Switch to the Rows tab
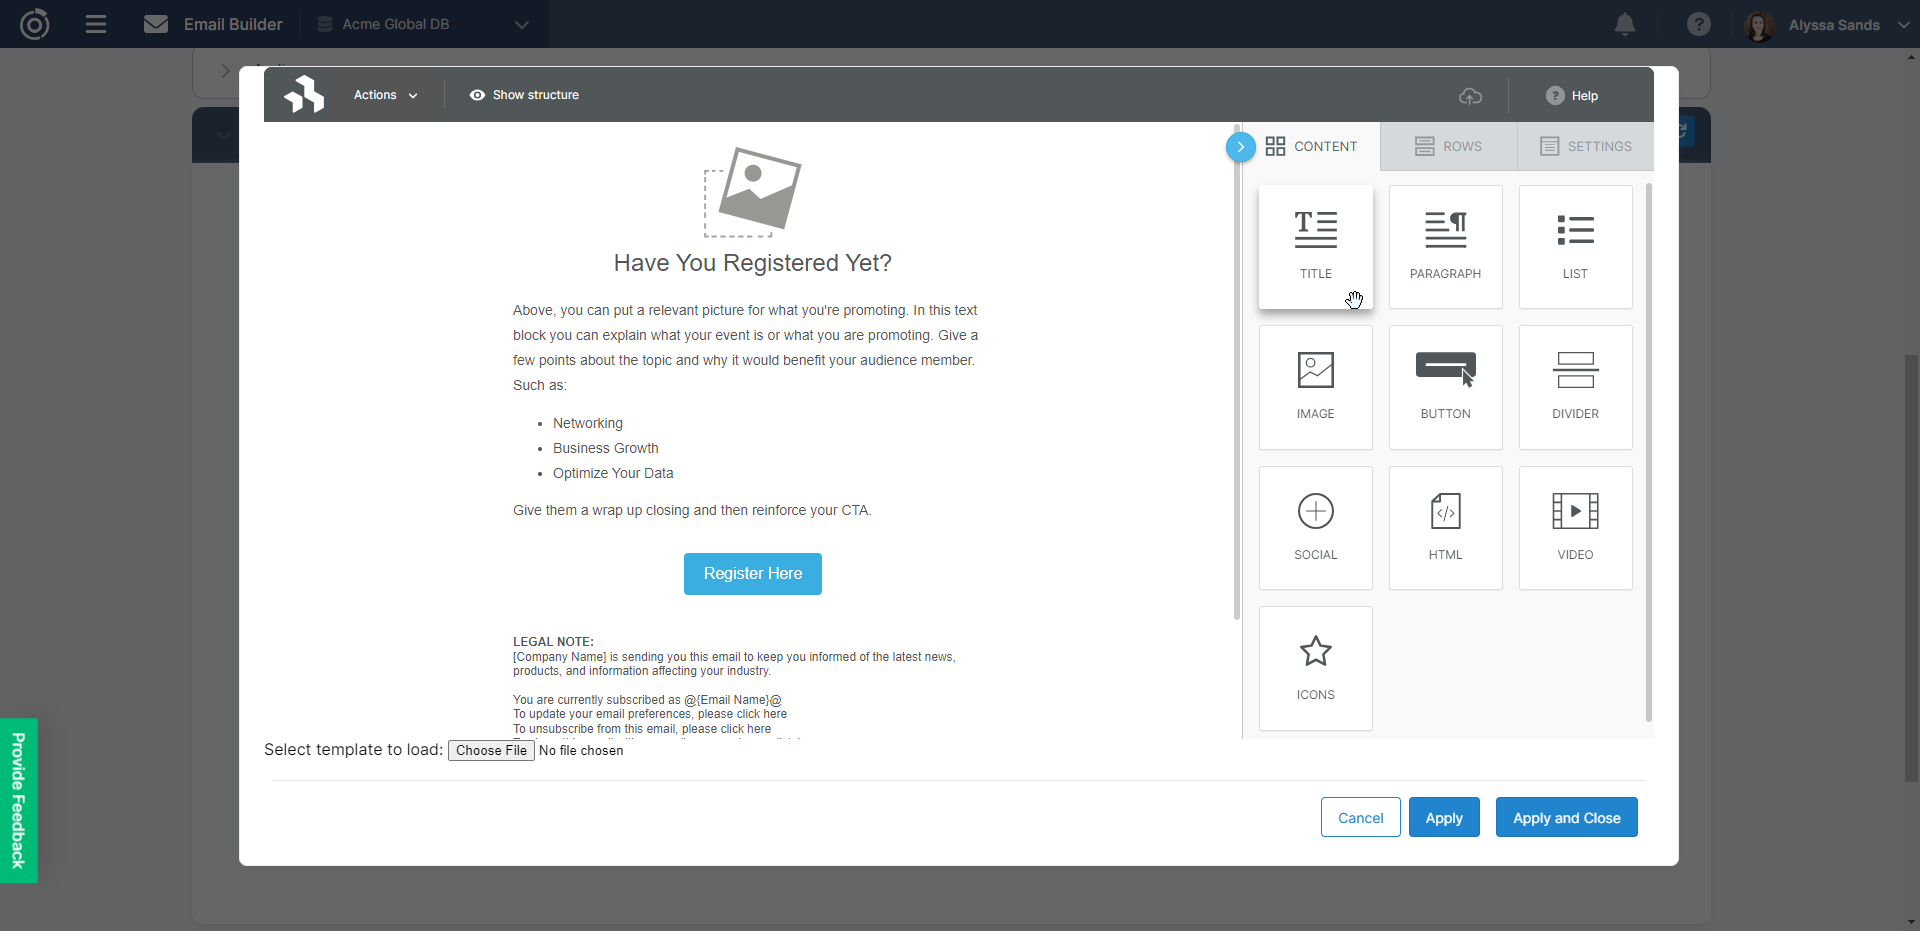 coord(1448,147)
